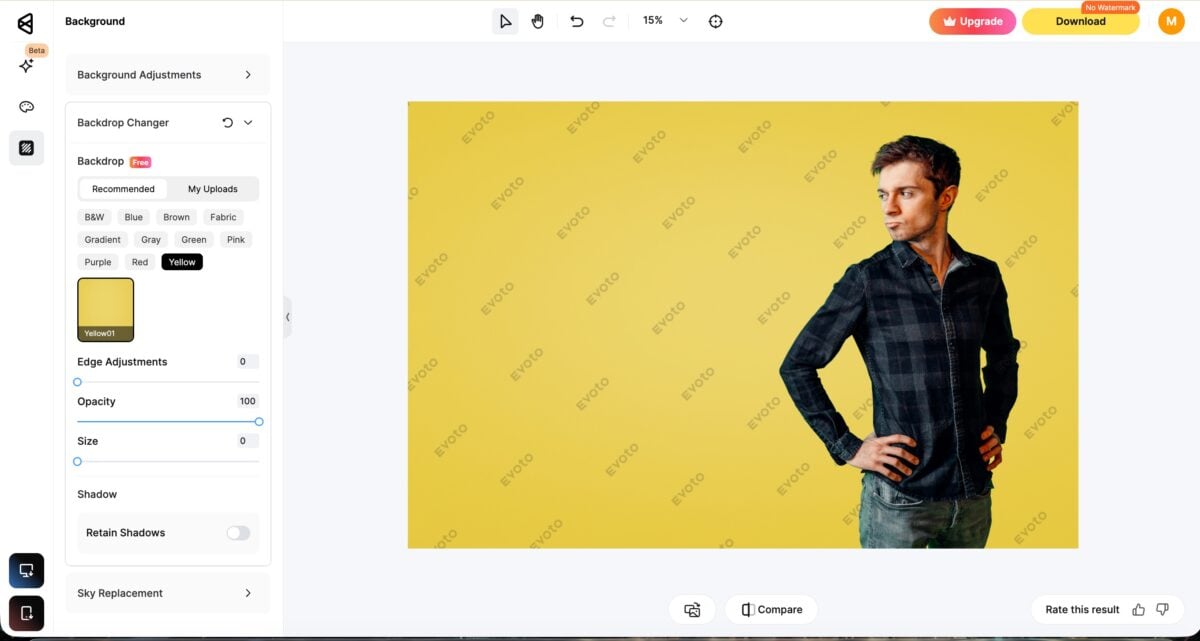
Task: Activate the hand pan tool
Action: click(x=538, y=20)
